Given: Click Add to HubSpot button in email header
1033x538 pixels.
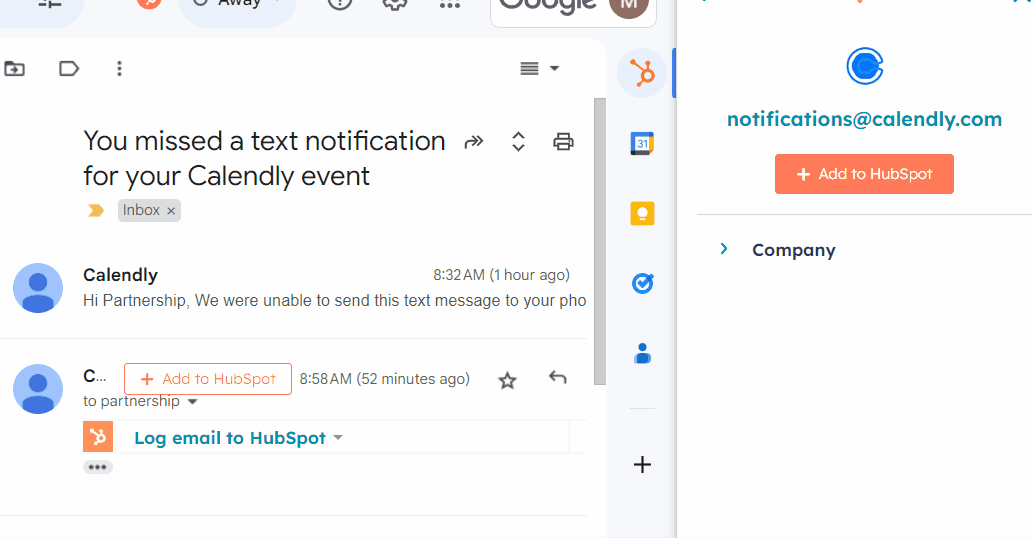Looking at the screenshot, I should (208, 379).
